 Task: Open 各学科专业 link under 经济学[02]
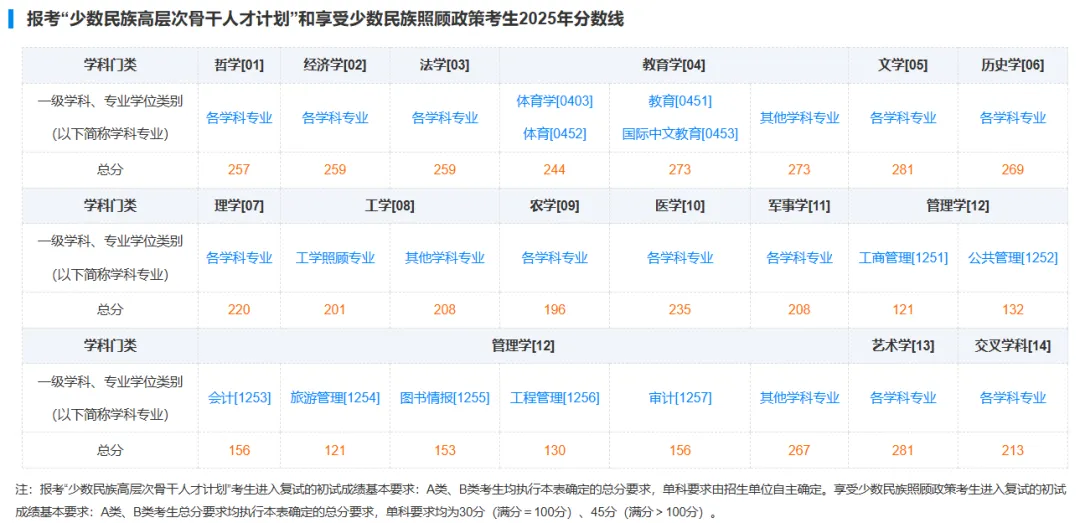click(335, 118)
